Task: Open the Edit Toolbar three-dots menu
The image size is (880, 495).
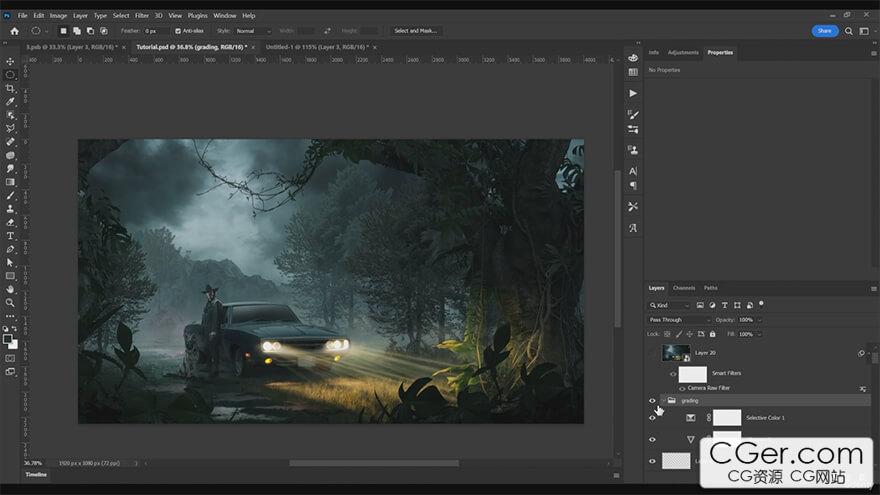Action: [x=10, y=316]
